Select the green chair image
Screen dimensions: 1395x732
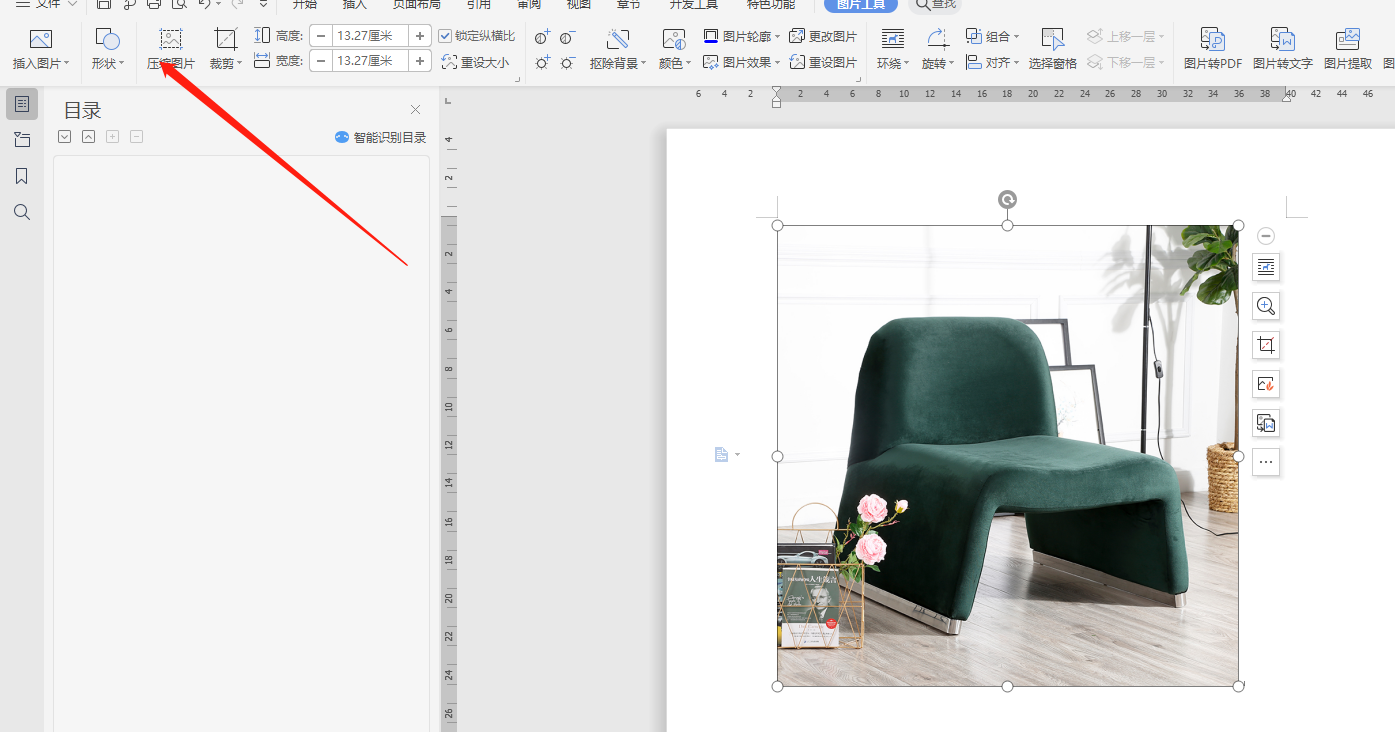1008,456
